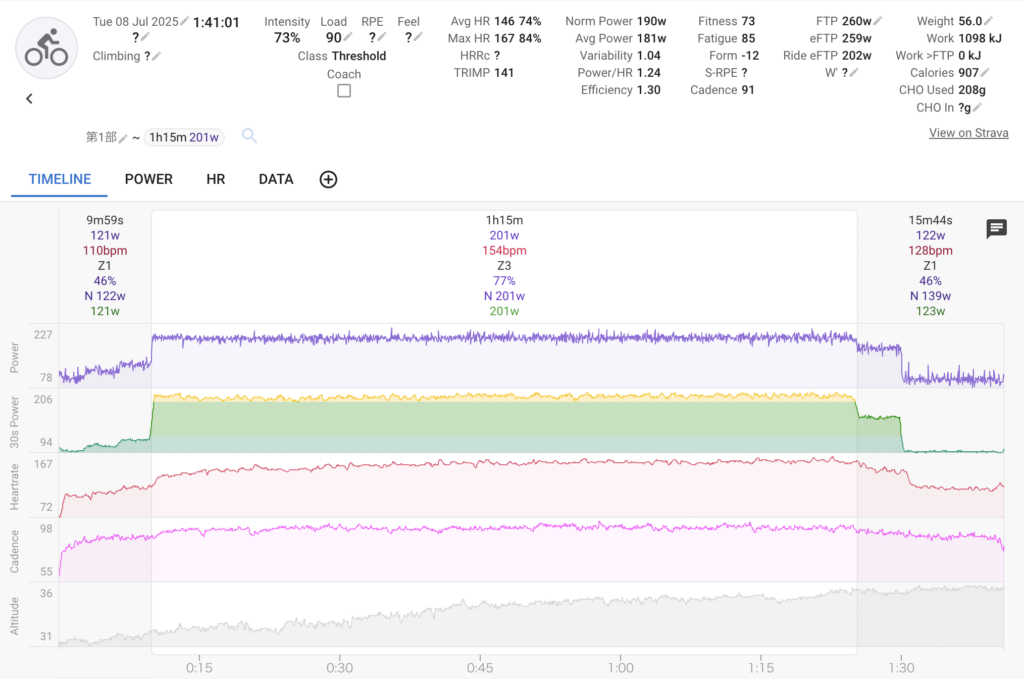This screenshot has height=679, width=1024.
Task: Edit CHO In using its pencil icon
Action: (x=977, y=107)
